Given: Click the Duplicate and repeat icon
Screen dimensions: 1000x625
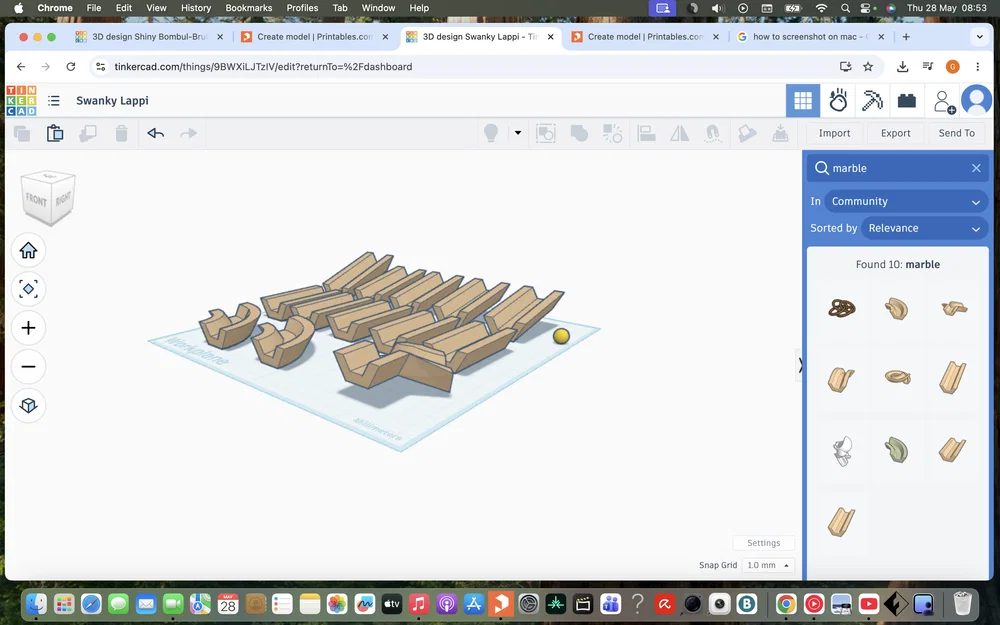Looking at the screenshot, I should [87, 133].
